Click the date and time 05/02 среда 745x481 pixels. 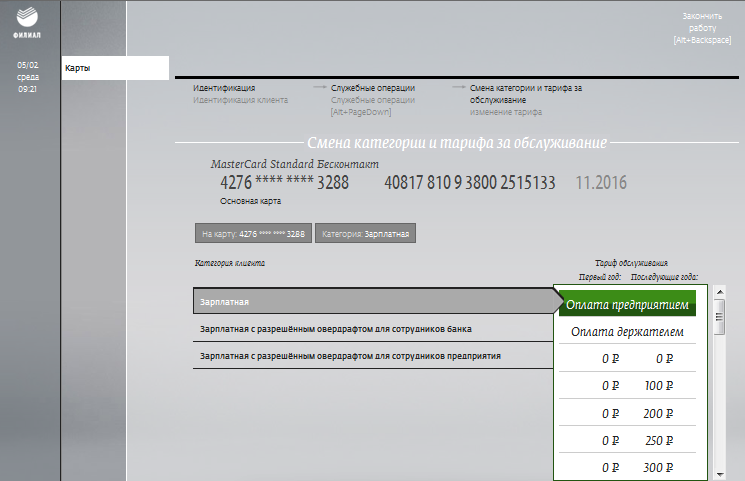click(28, 77)
